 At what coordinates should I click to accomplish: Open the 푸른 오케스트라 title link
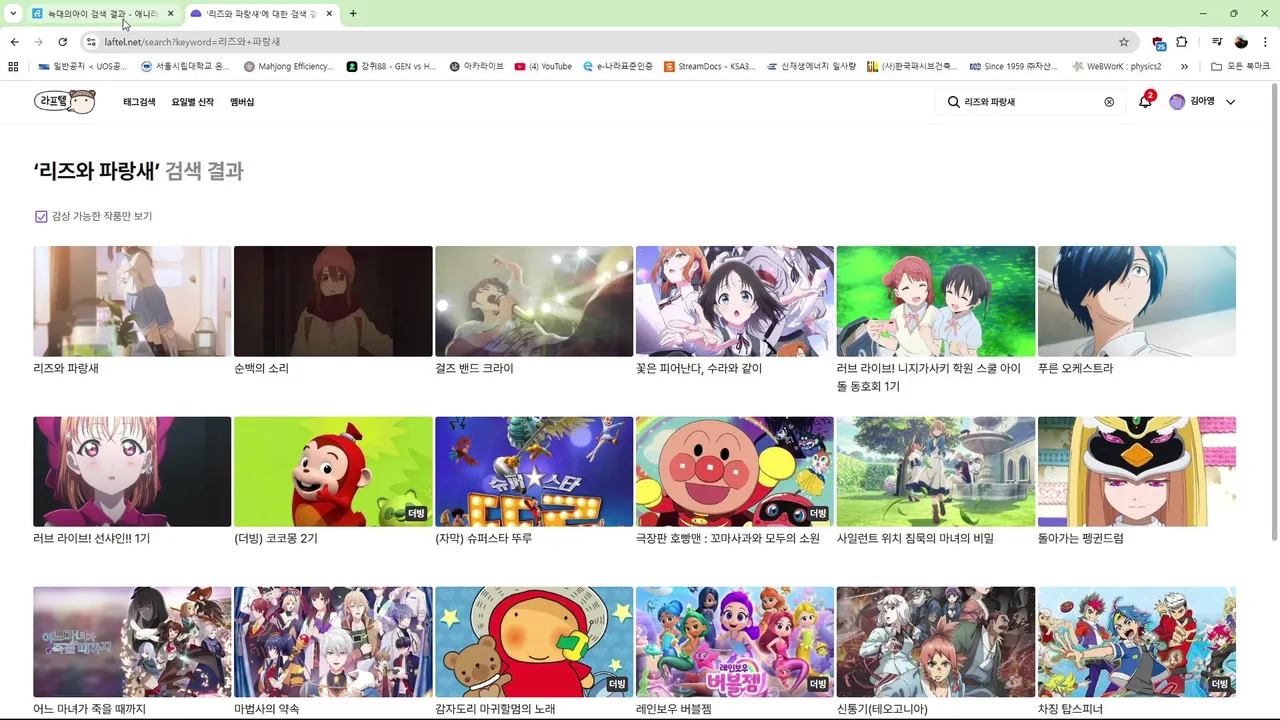click(1075, 368)
